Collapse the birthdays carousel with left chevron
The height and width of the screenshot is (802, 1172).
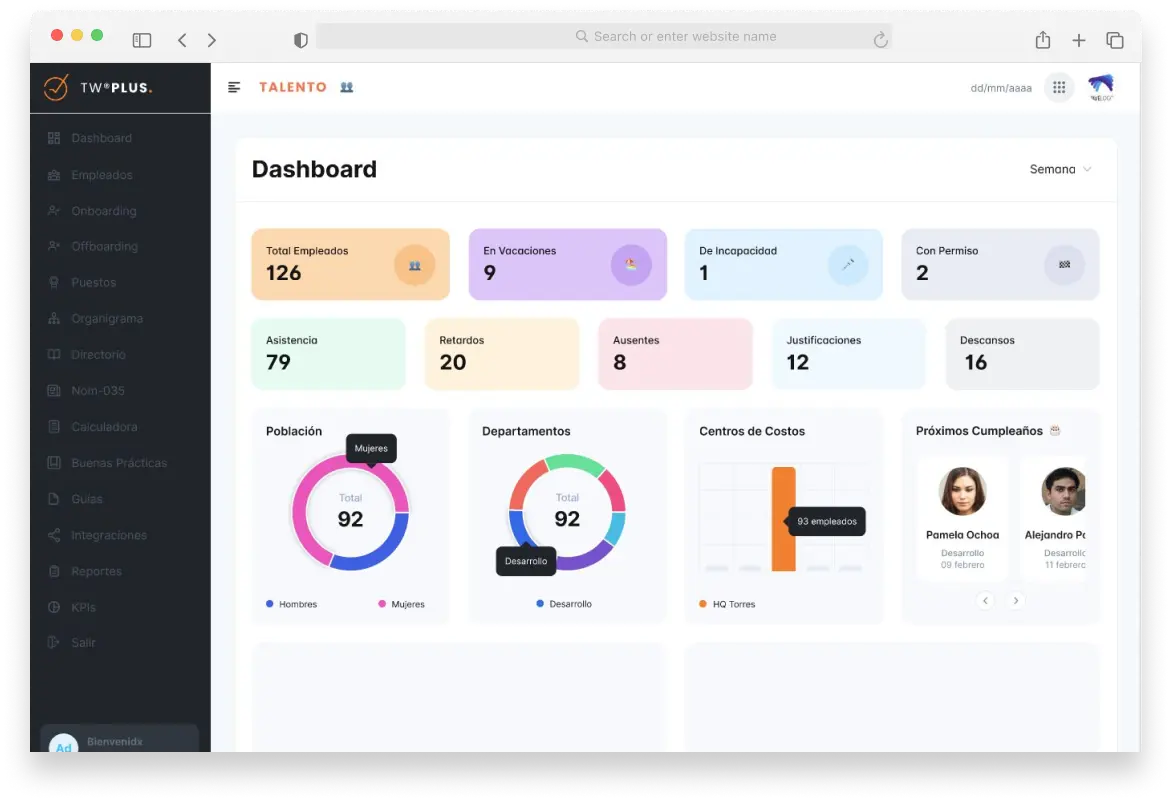coord(985,600)
